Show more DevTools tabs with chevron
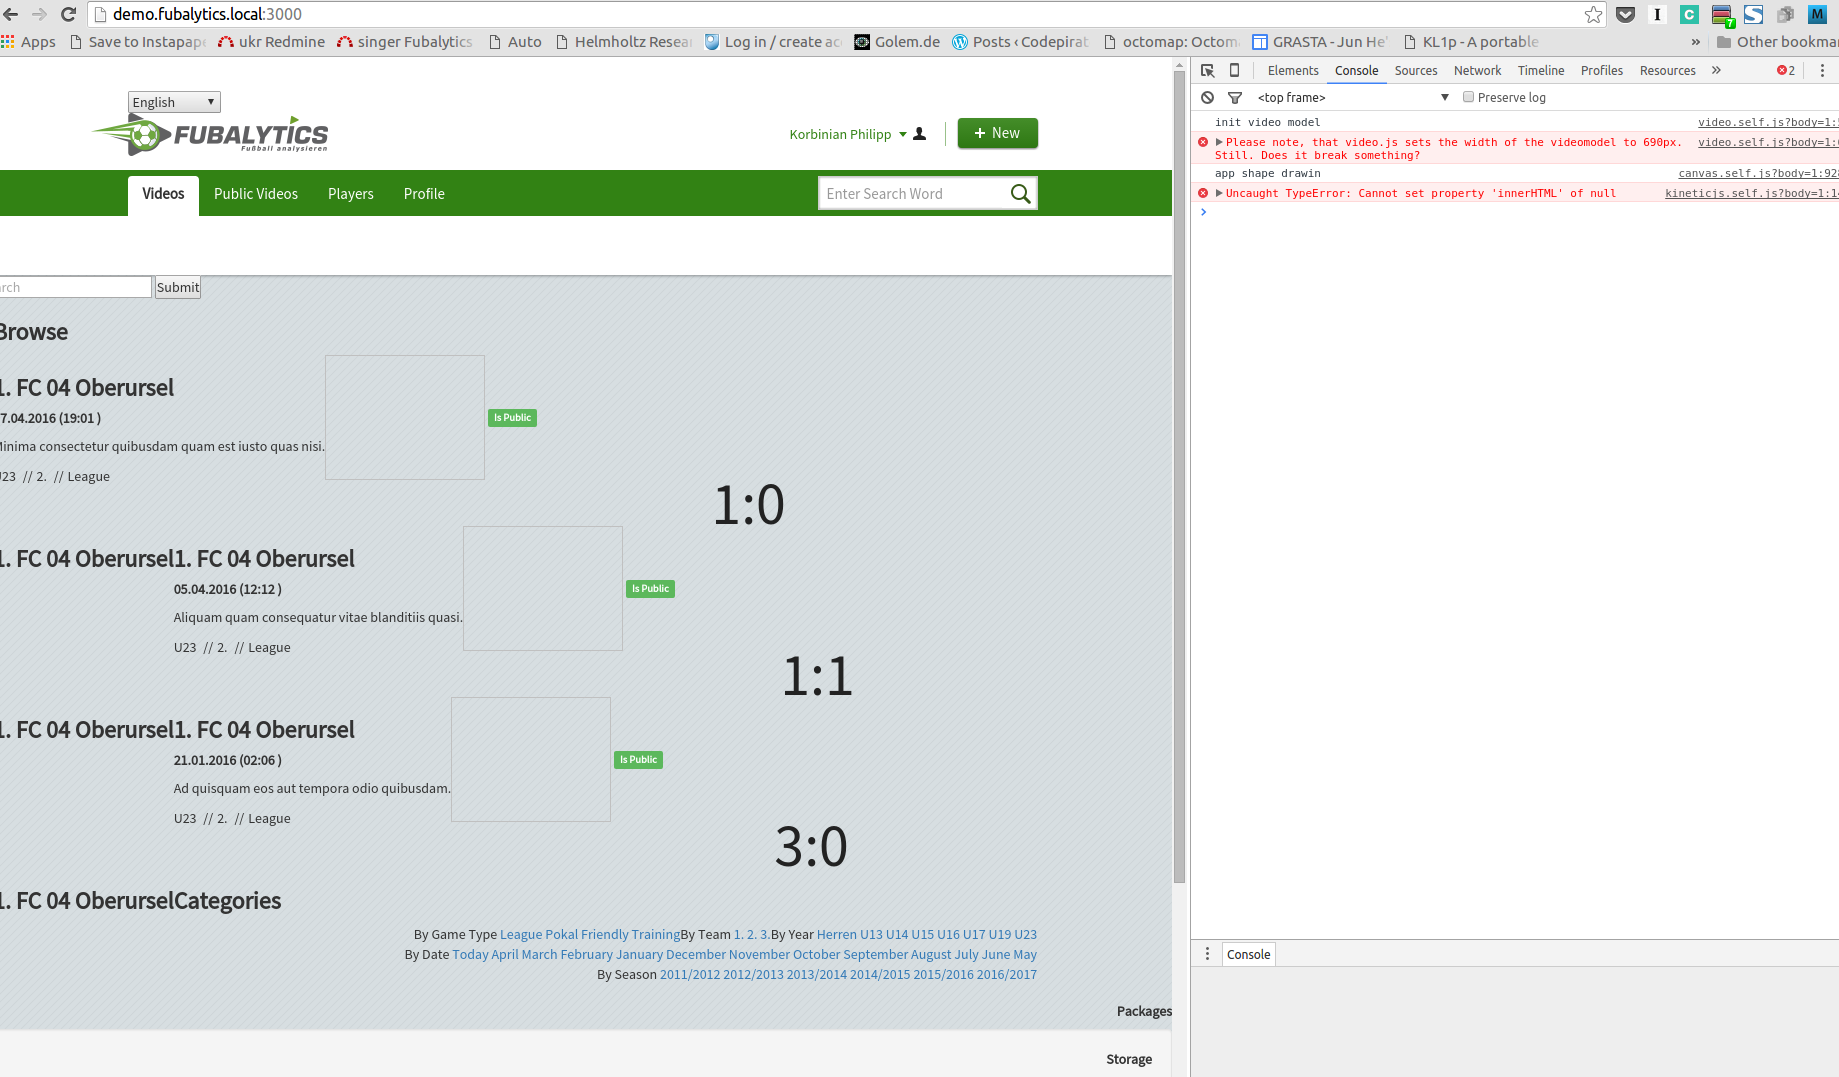 pos(1716,70)
